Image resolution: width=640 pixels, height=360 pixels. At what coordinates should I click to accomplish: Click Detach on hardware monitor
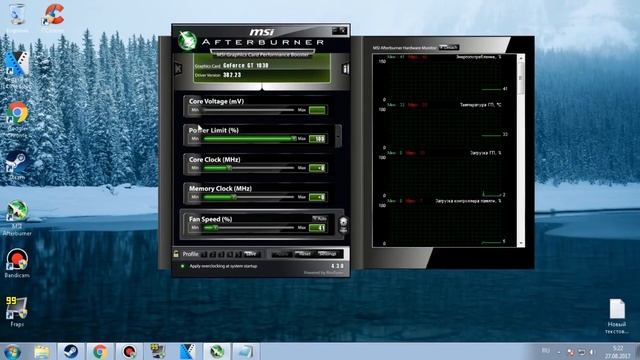[x=449, y=47]
